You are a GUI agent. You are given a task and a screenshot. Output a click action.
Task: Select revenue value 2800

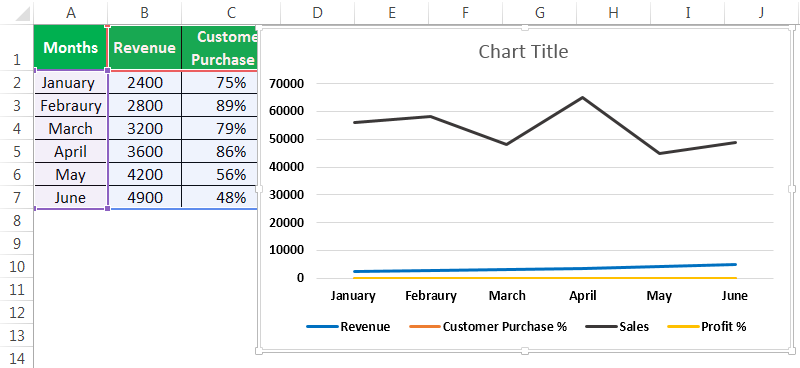[145, 105]
